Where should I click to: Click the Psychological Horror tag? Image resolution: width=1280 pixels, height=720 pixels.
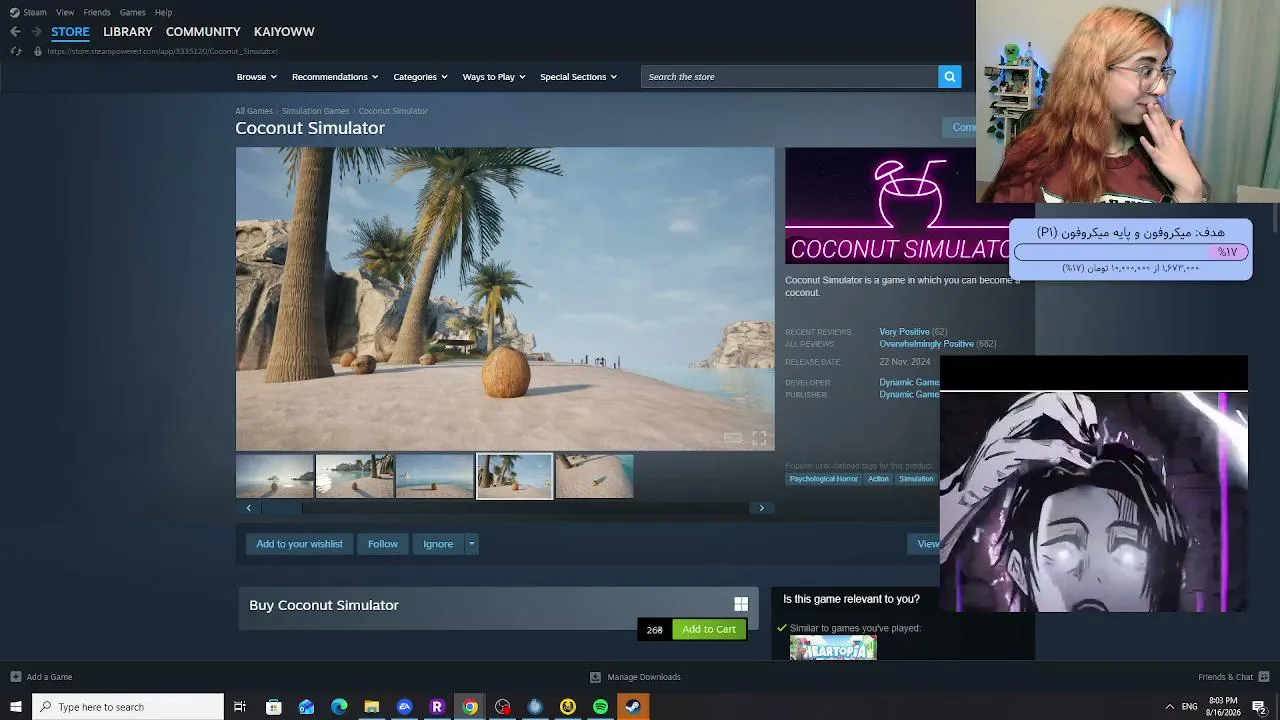824,479
